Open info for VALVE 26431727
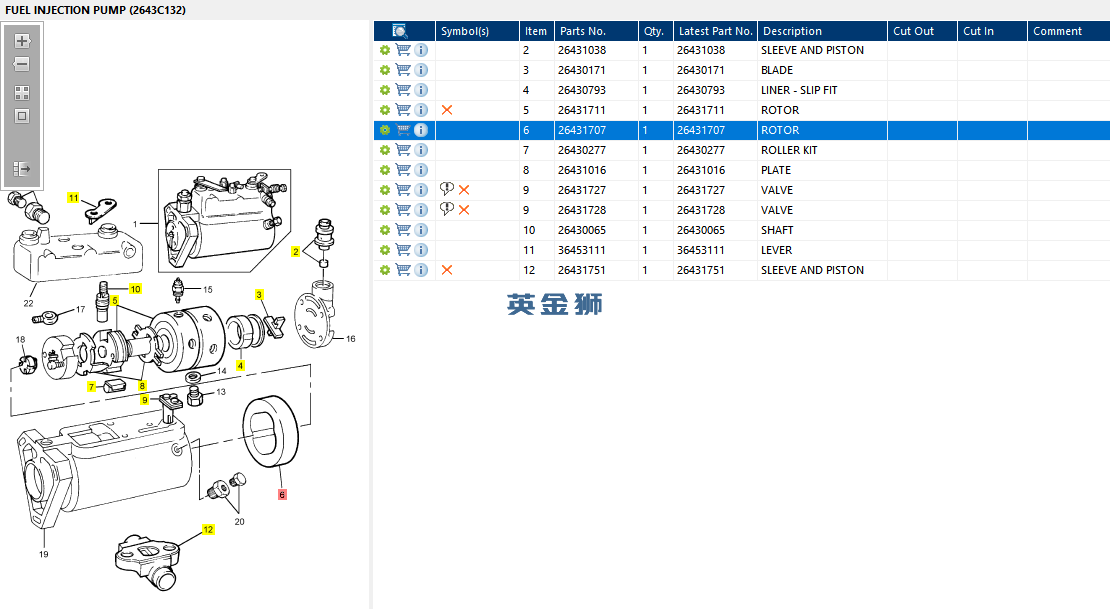 (421, 190)
